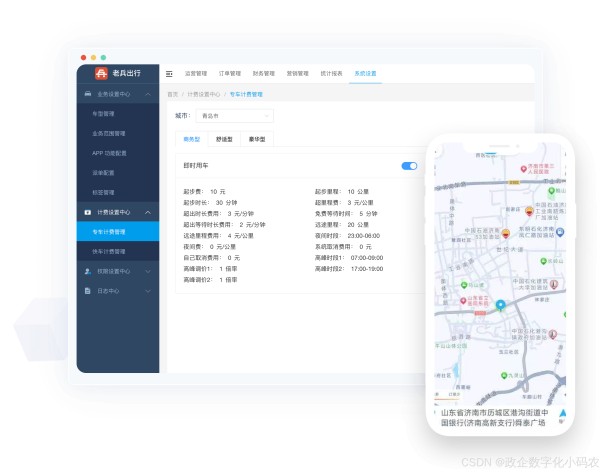Expand the 权限设置中心 section chevron
Image resolution: width=600 pixels, height=472 pixels.
148,271
